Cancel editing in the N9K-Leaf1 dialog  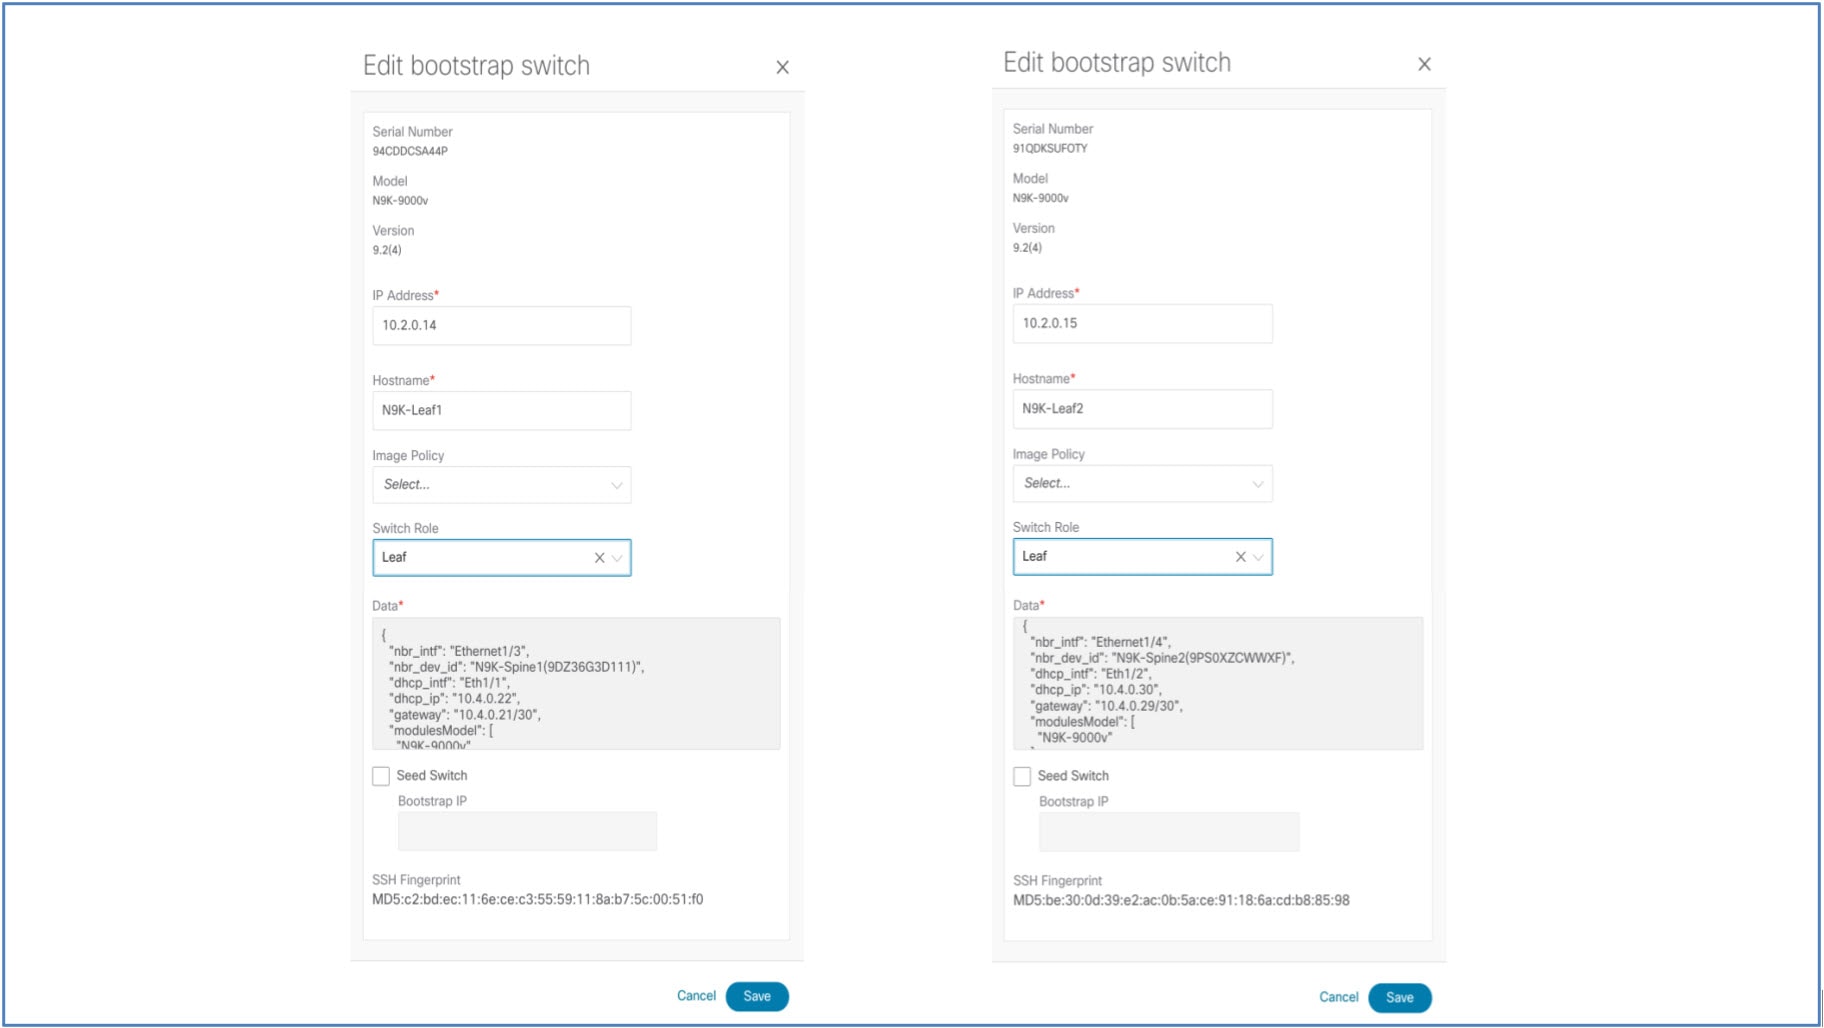(696, 996)
